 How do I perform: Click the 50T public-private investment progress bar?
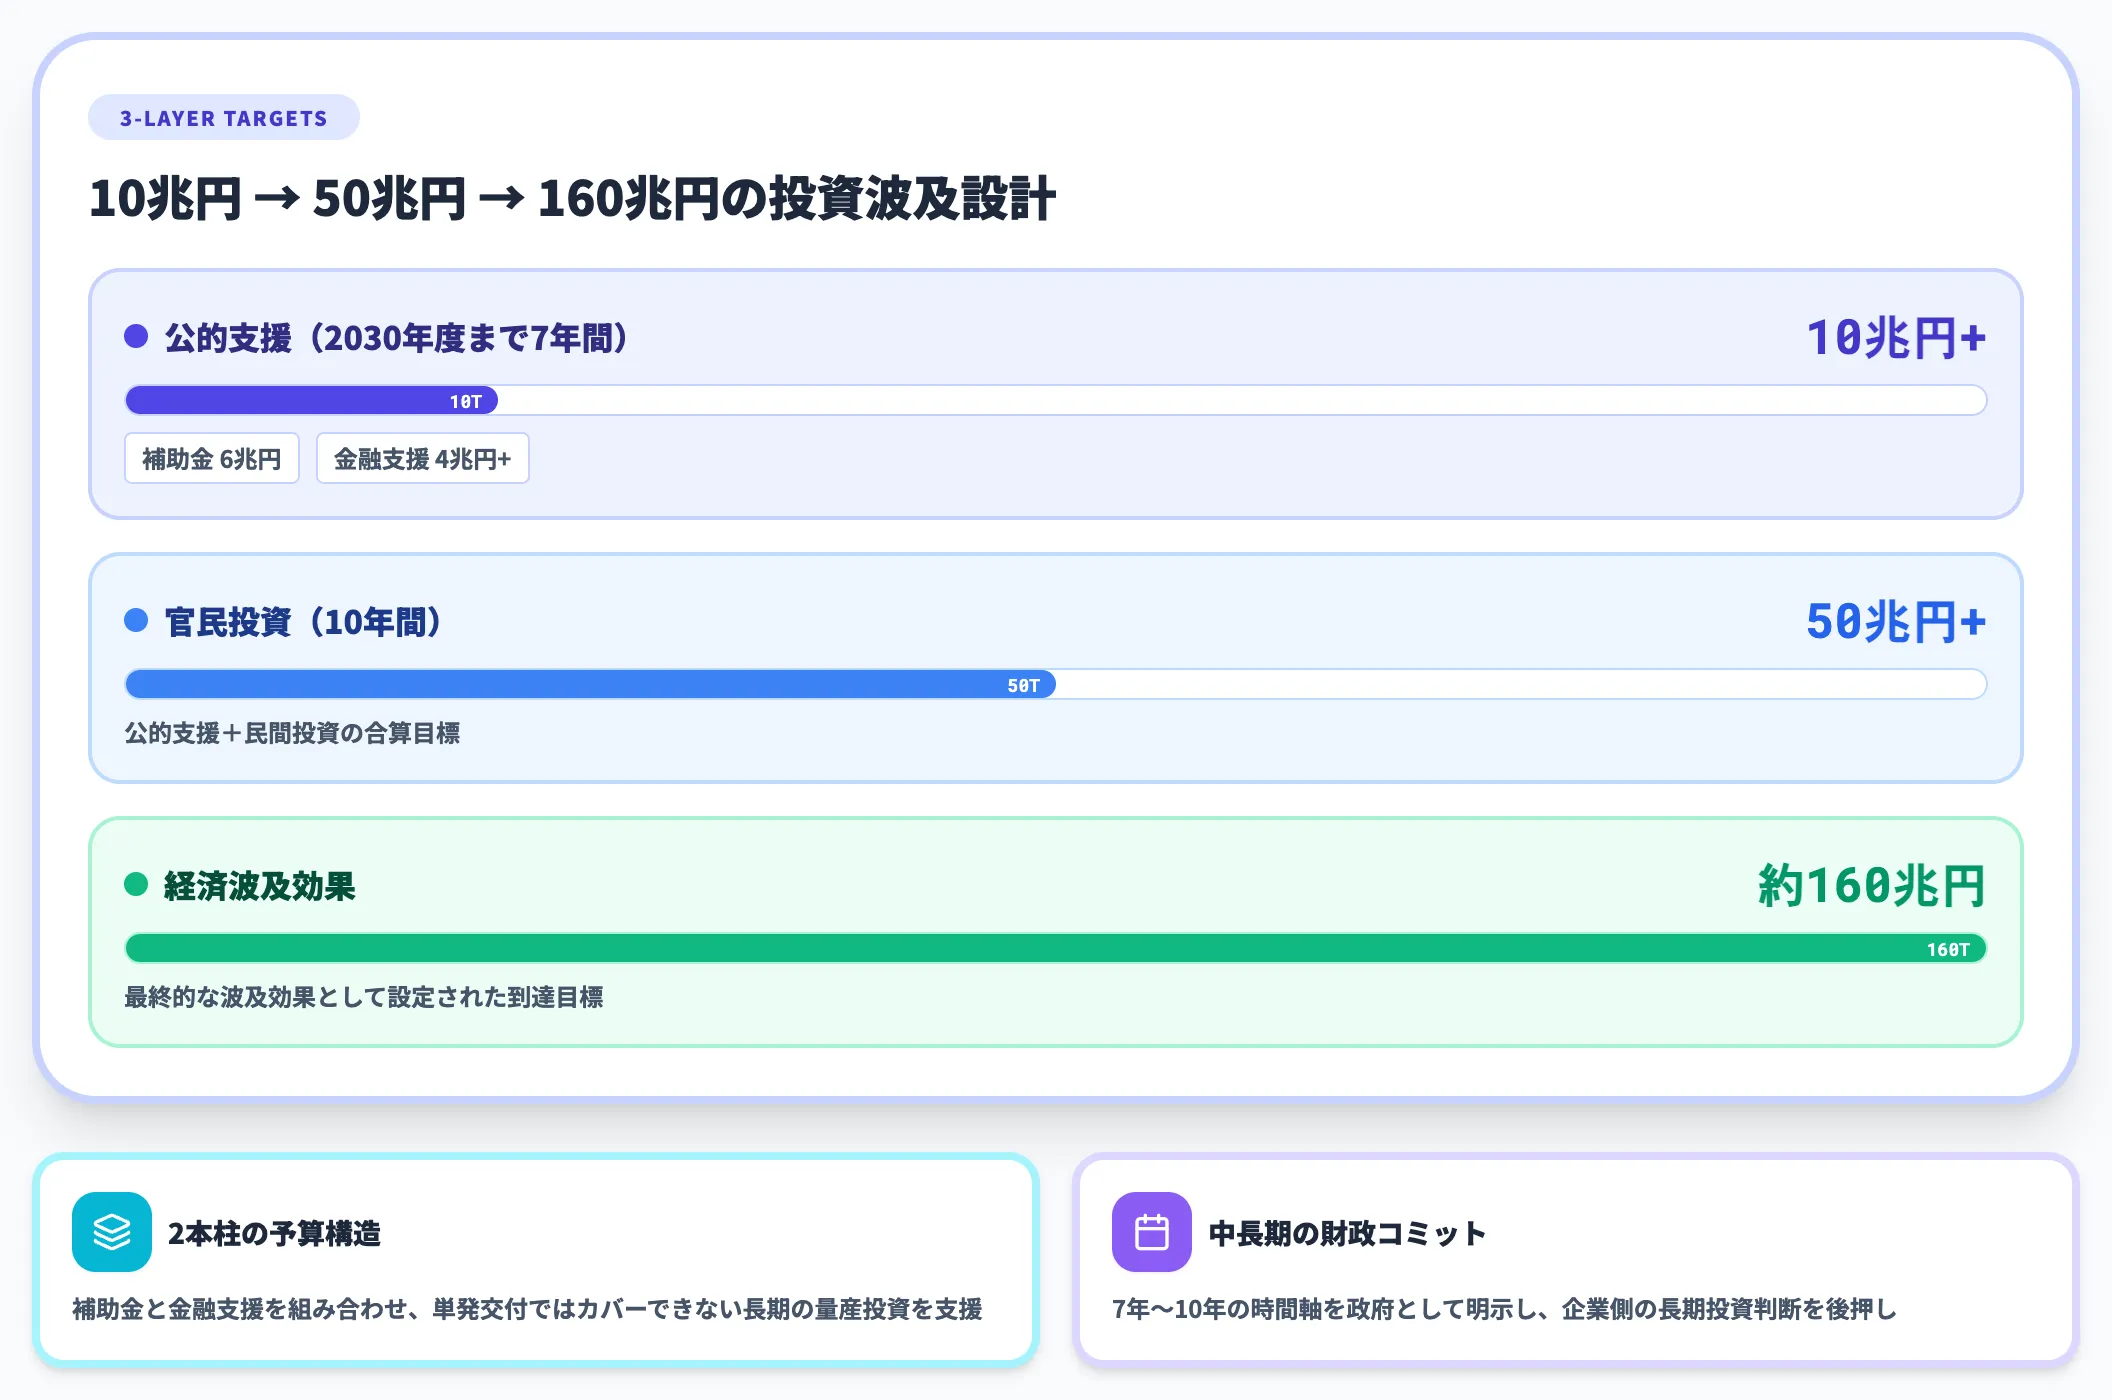[x=1056, y=685]
